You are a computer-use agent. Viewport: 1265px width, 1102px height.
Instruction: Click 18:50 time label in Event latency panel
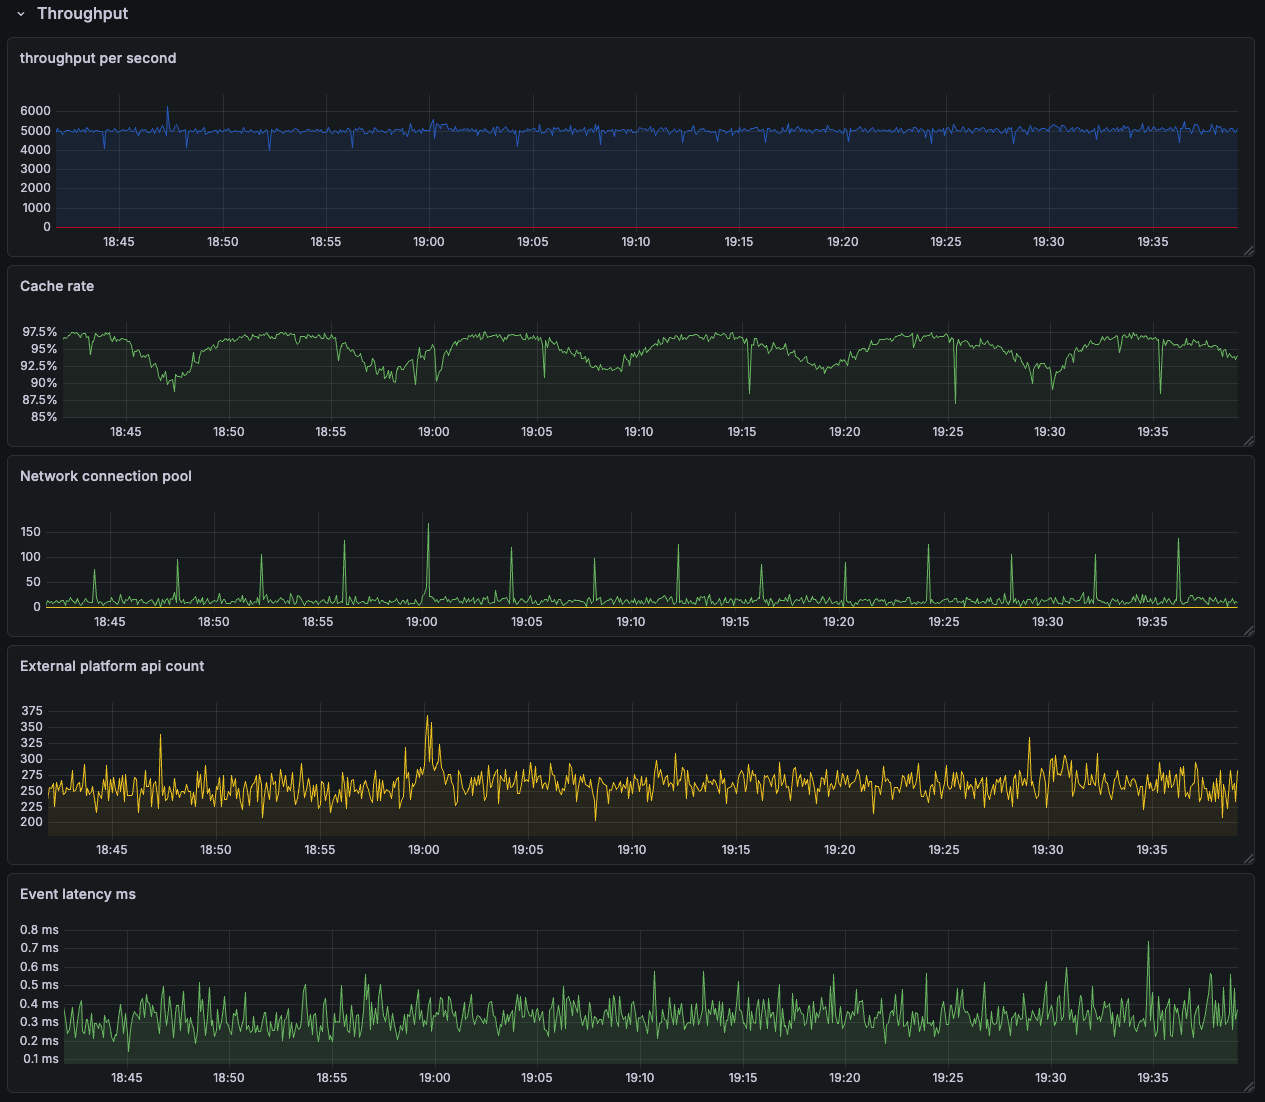tap(229, 1078)
